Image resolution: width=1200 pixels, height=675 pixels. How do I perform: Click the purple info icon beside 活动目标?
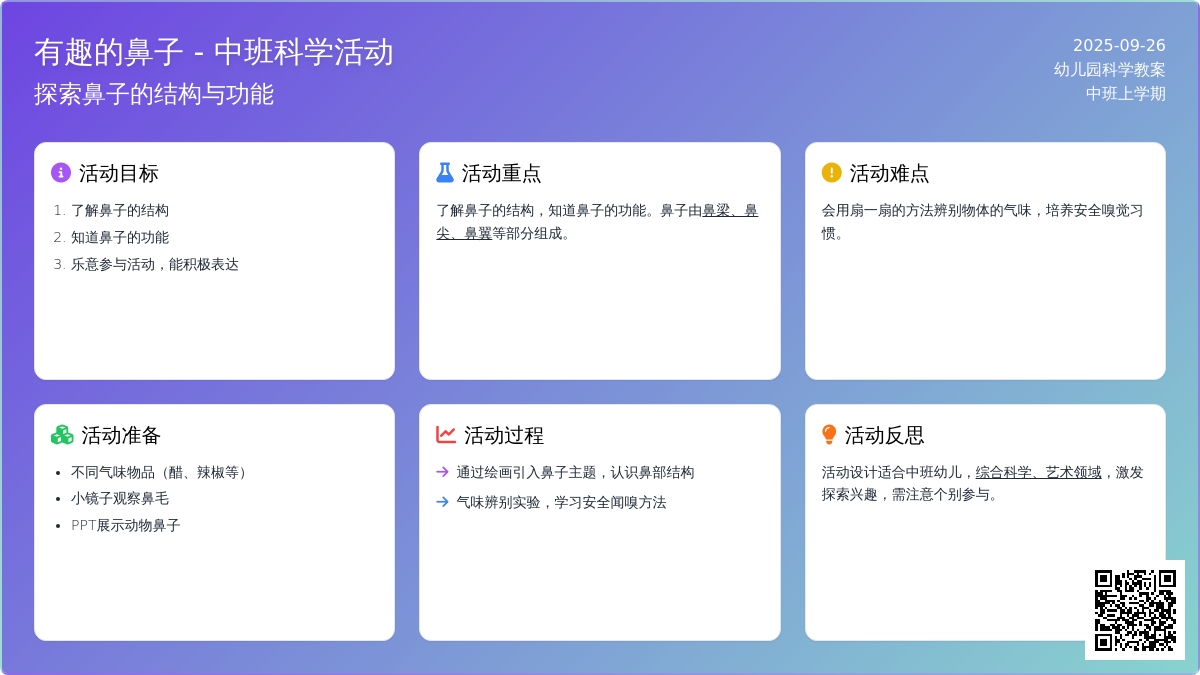tap(61, 173)
